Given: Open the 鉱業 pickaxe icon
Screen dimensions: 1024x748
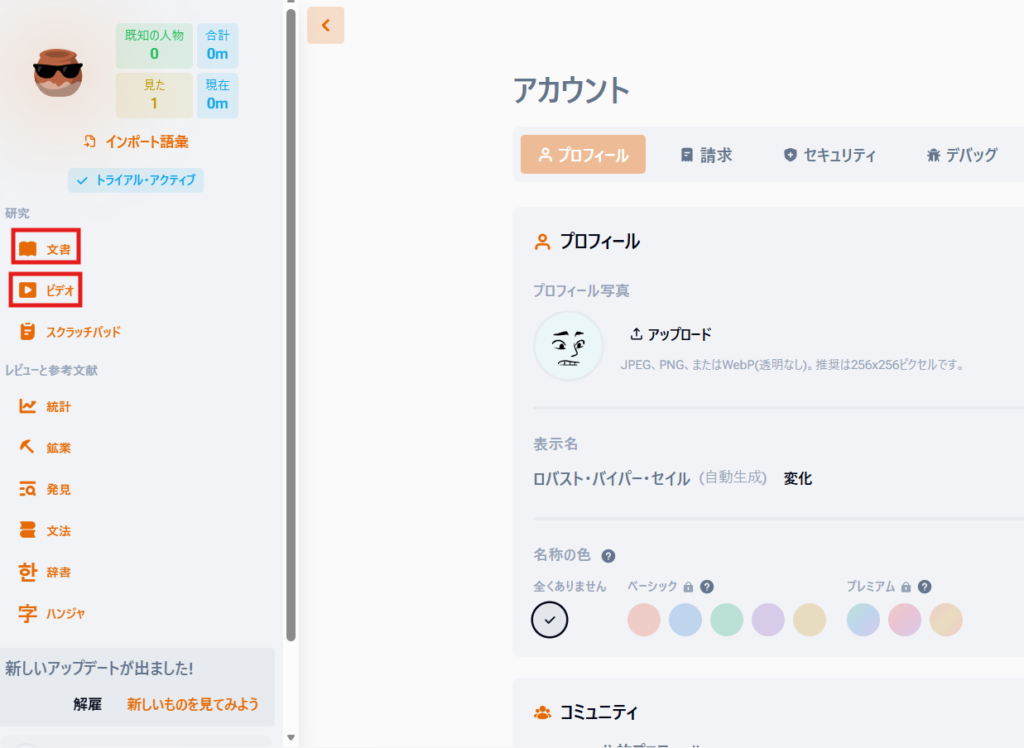Looking at the screenshot, I should [28, 448].
